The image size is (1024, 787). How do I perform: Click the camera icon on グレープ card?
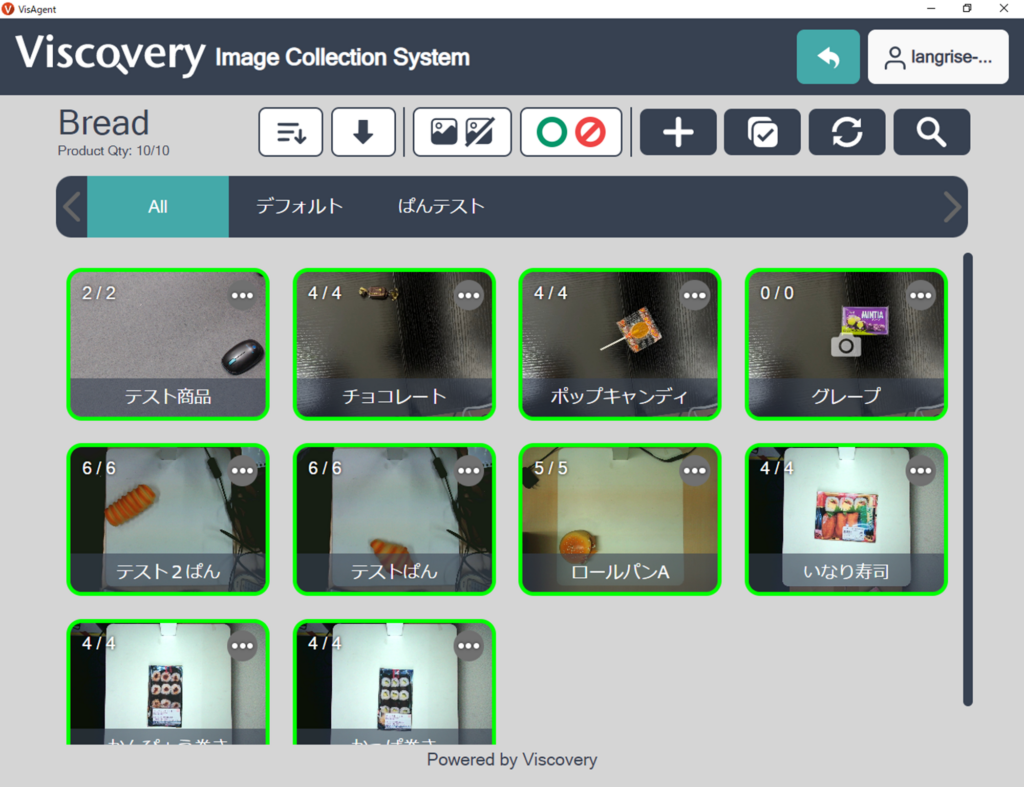tap(846, 346)
